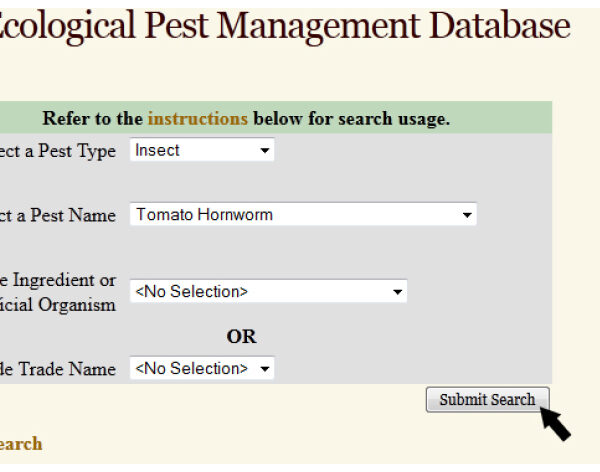The image size is (600, 472).
Task: Click the Pest Type field label
Action: [x=60, y=152]
